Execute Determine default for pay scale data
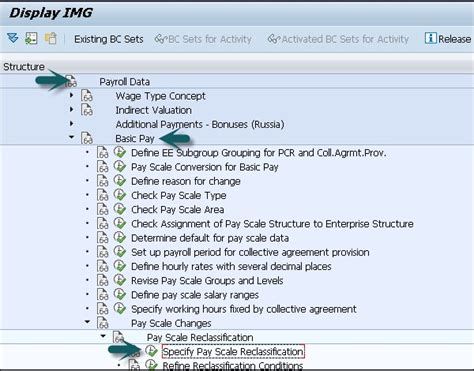 click(x=120, y=238)
